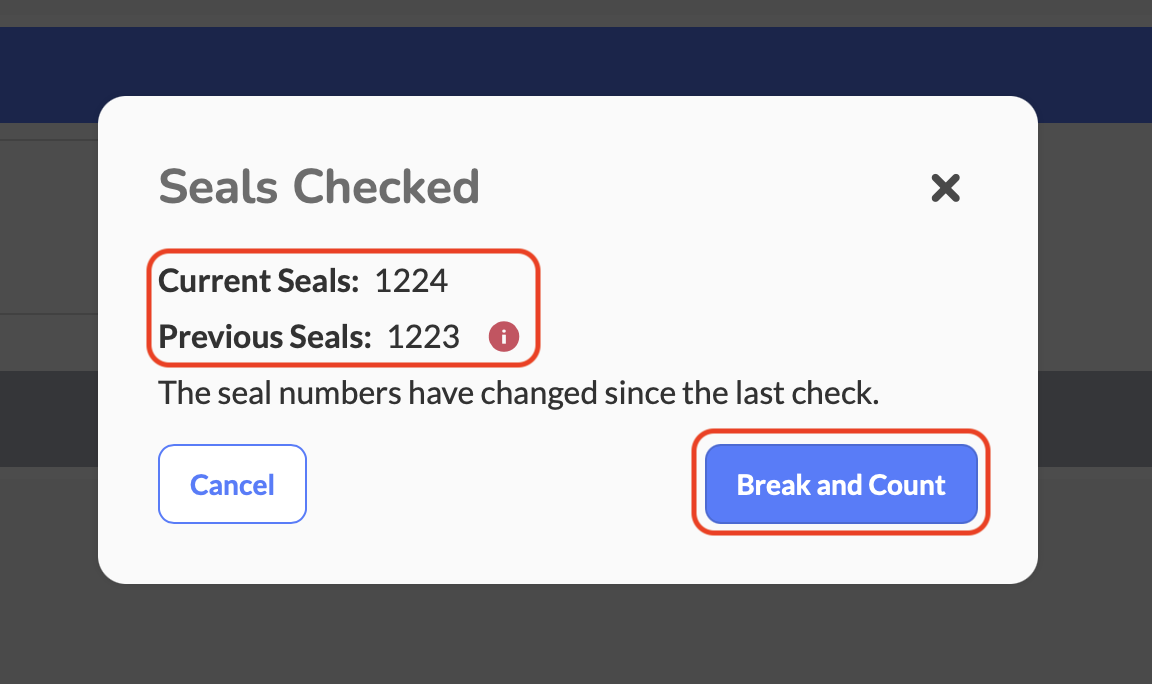Click the dark gray band left of dialog
Viewport: 1152px width, 684px height.
click(48, 418)
